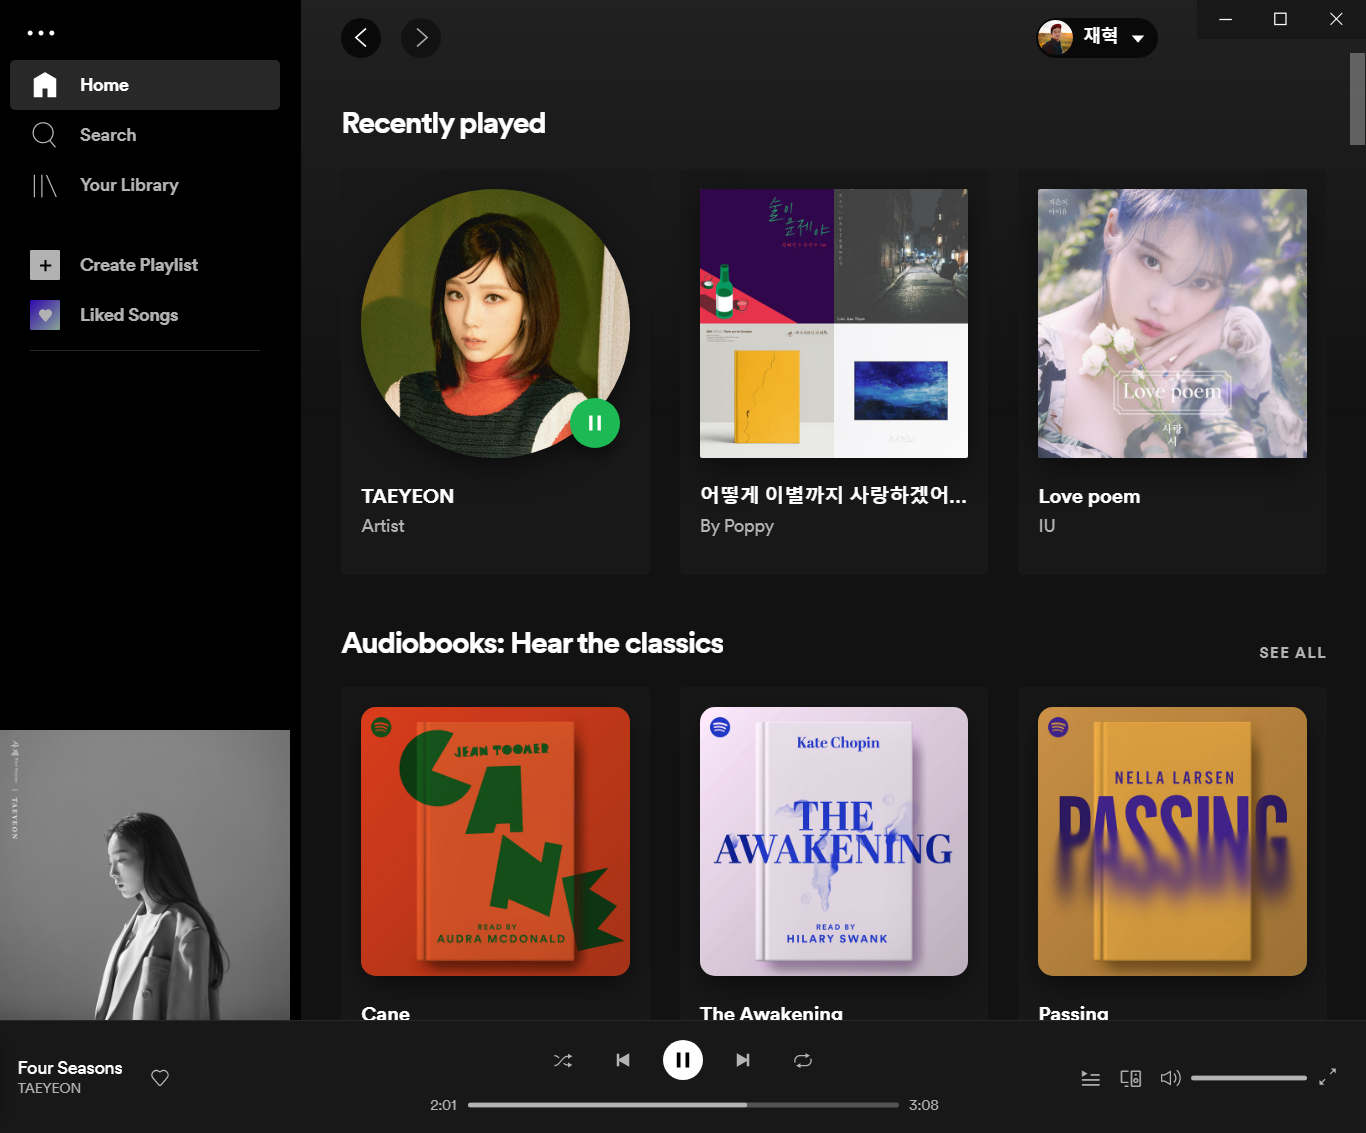
Task: Toggle repeat mode
Action: pyautogui.click(x=803, y=1060)
